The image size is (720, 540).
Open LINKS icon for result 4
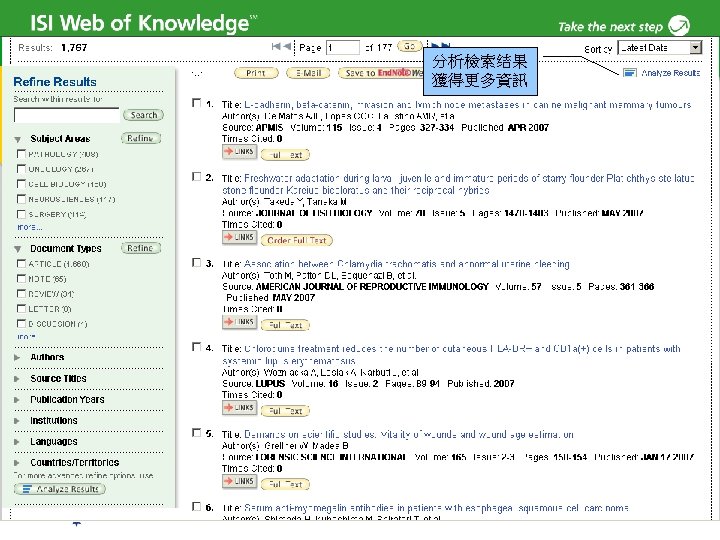[x=239, y=408]
